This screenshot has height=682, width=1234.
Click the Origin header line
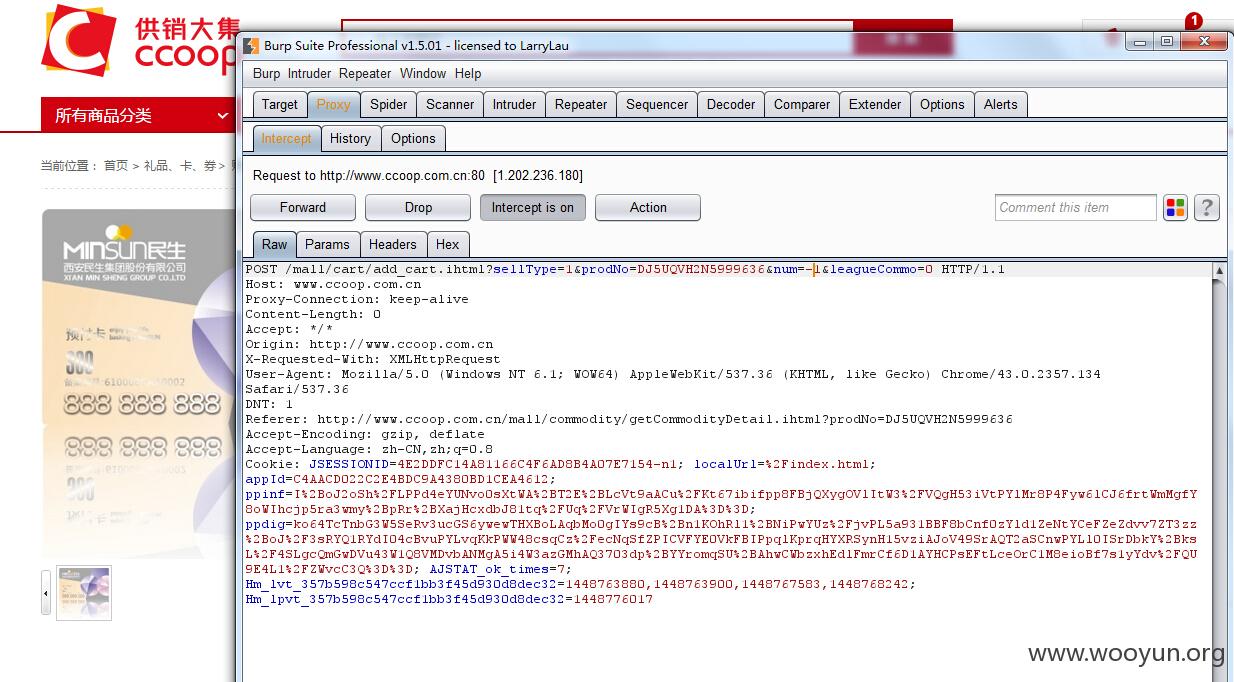click(369, 344)
